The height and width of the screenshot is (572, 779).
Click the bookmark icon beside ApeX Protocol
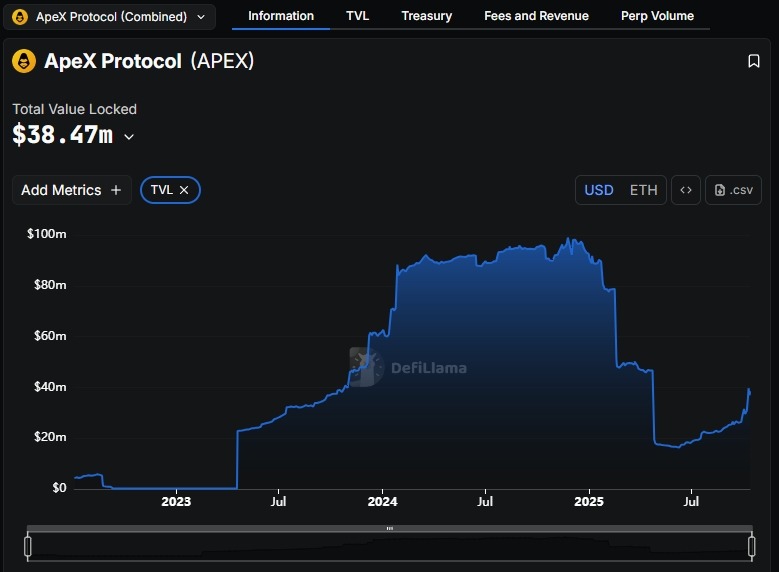pyautogui.click(x=754, y=61)
